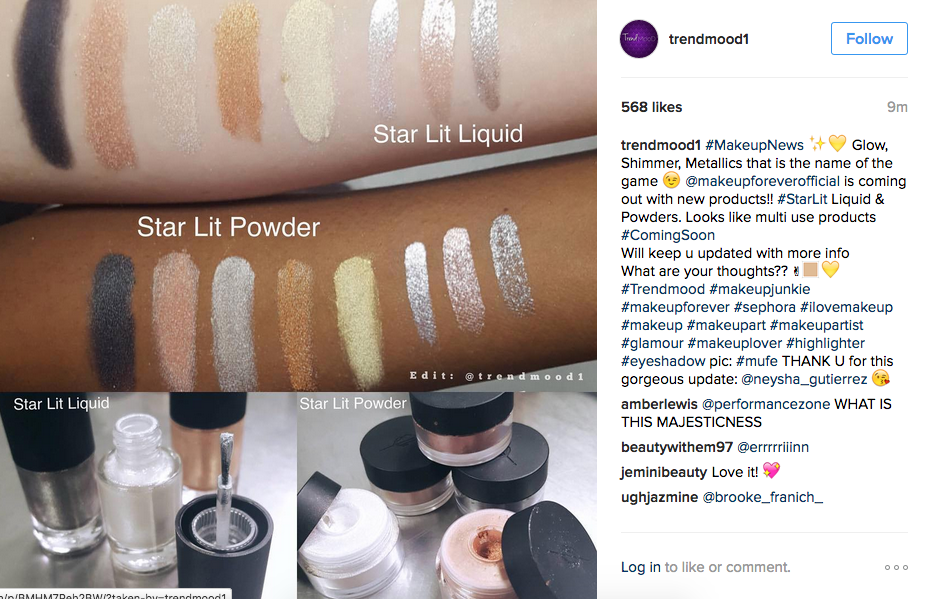Open beautywithem97 commenter profile
The width and height of the screenshot is (929, 599).
click(x=677, y=447)
